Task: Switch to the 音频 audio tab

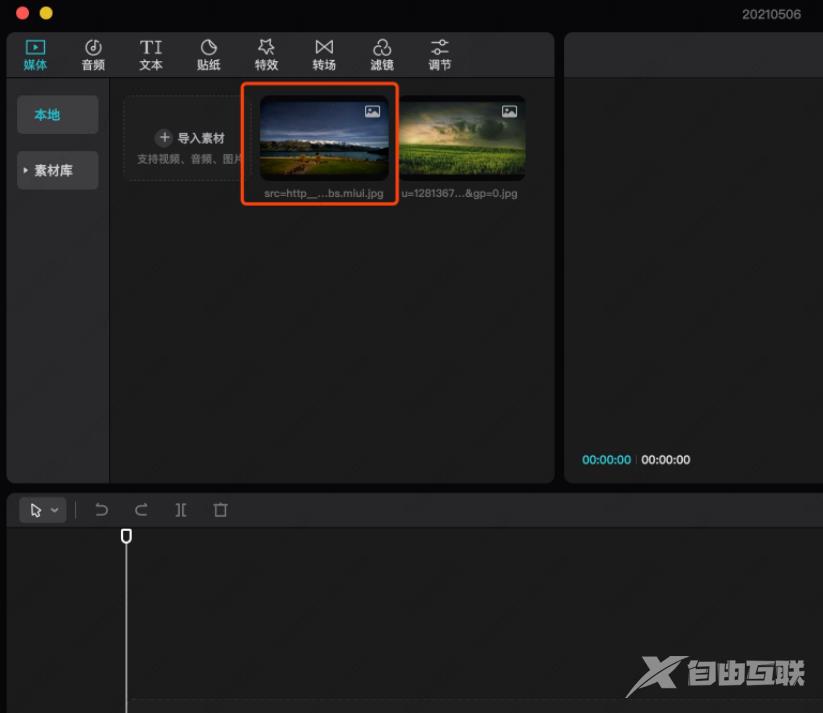Action: click(x=93, y=55)
